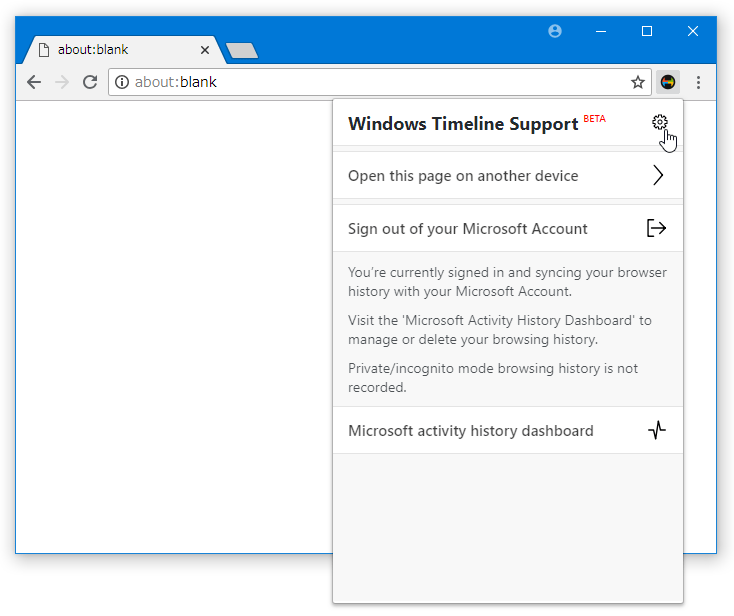734x616 pixels.
Task: Close the about:blank tab
Action: [x=205, y=50]
